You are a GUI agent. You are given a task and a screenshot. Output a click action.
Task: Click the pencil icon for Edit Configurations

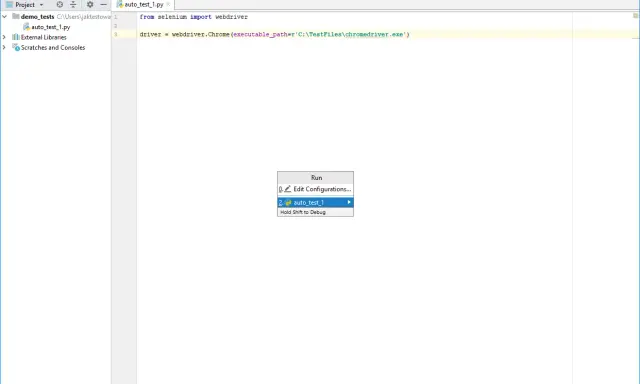click(x=288, y=189)
